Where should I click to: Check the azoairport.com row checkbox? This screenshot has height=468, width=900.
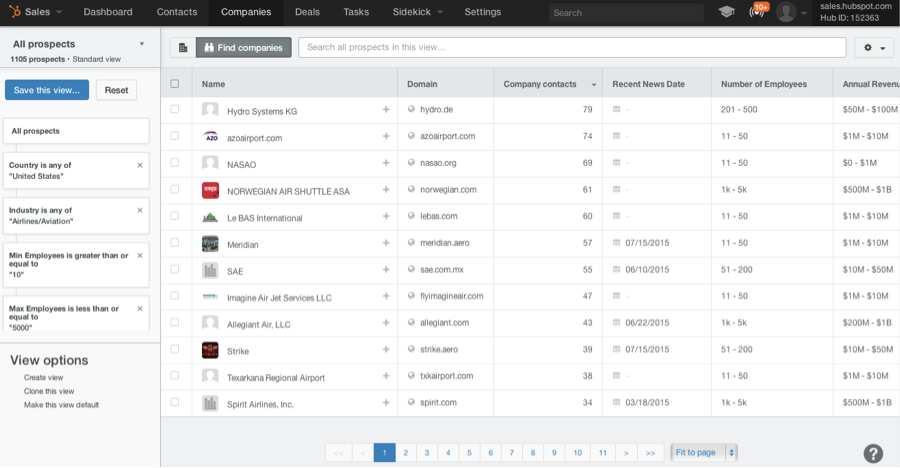(x=174, y=136)
